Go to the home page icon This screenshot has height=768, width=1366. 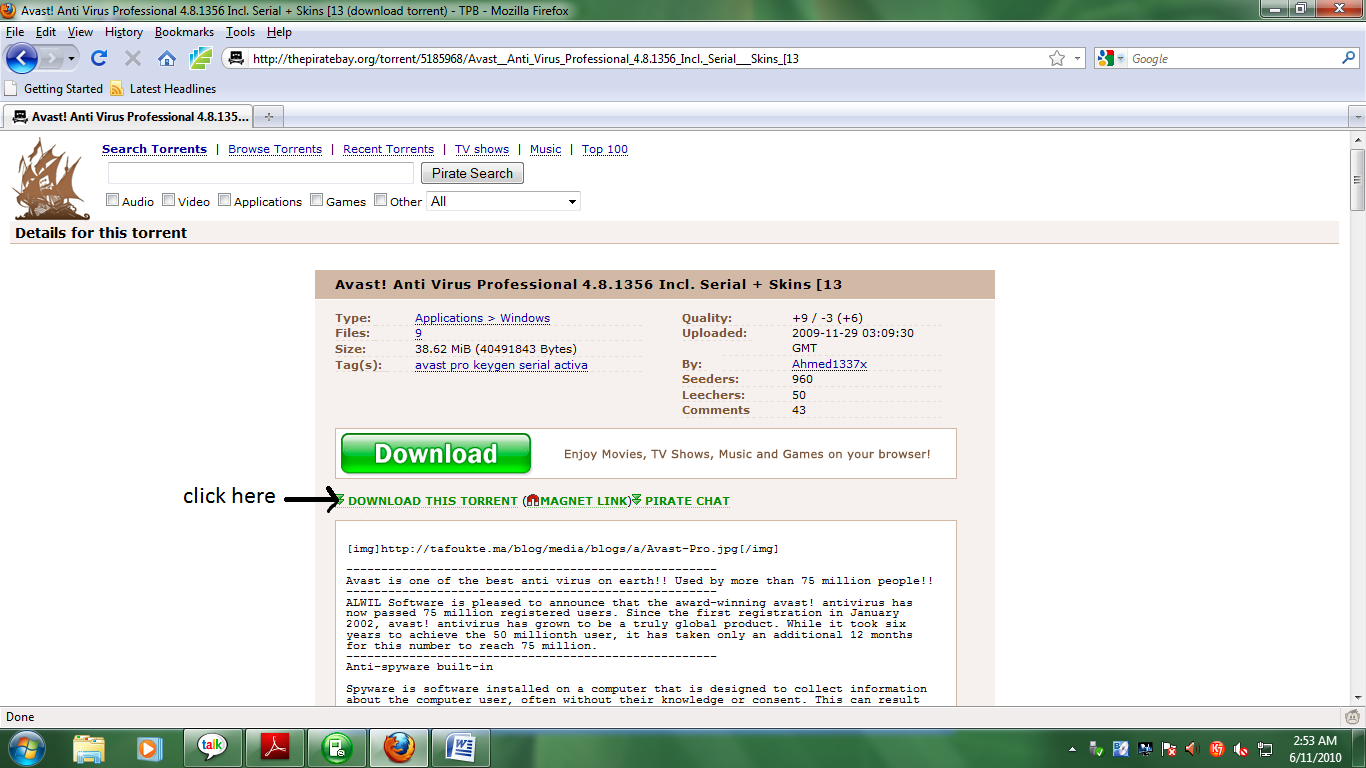pos(167,59)
